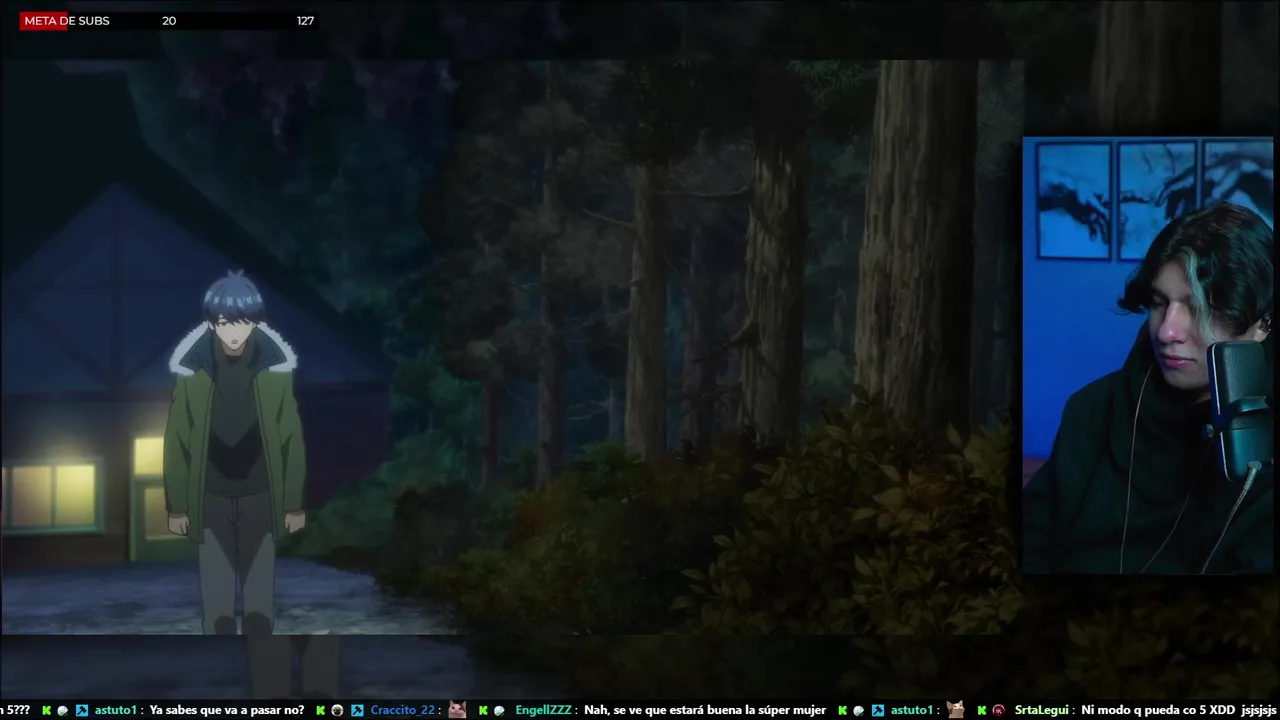
Task: Click the message 'Ni modo q pueda co 5 XDD'
Action: click(1157, 710)
